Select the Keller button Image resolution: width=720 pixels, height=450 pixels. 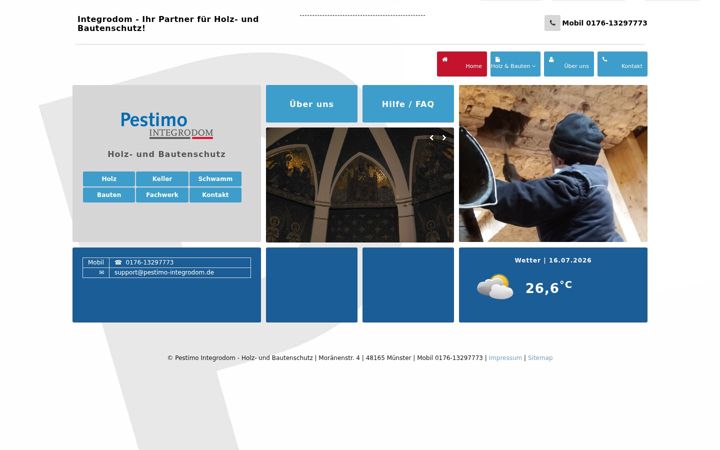pyautogui.click(x=162, y=179)
